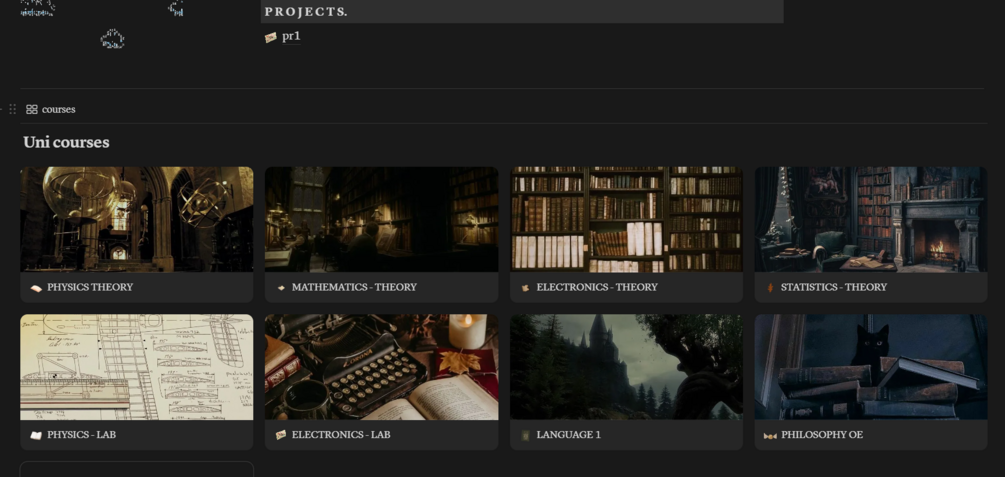The image size is (1005, 477).
Task: Open the pr1 project page
Action: (x=291, y=37)
